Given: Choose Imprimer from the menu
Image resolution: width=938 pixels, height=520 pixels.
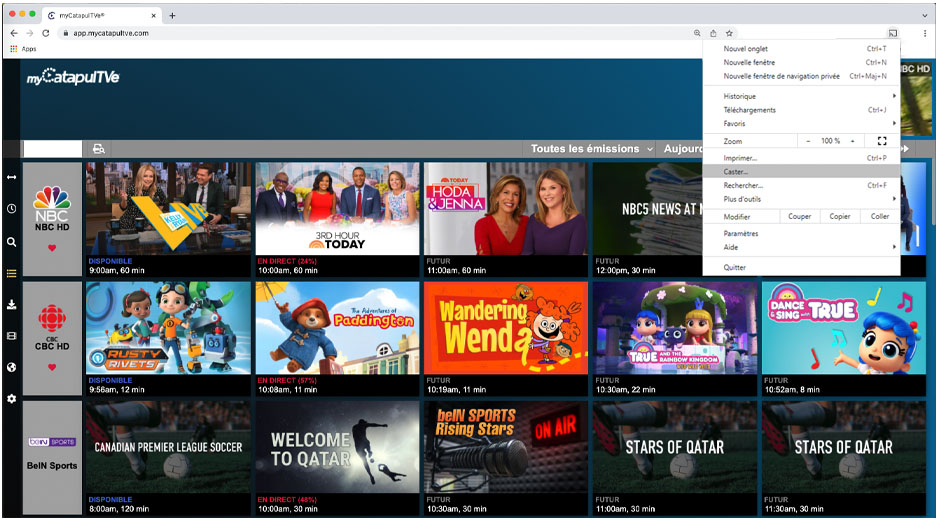Looking at the screenshot, I should coord(802,158).
